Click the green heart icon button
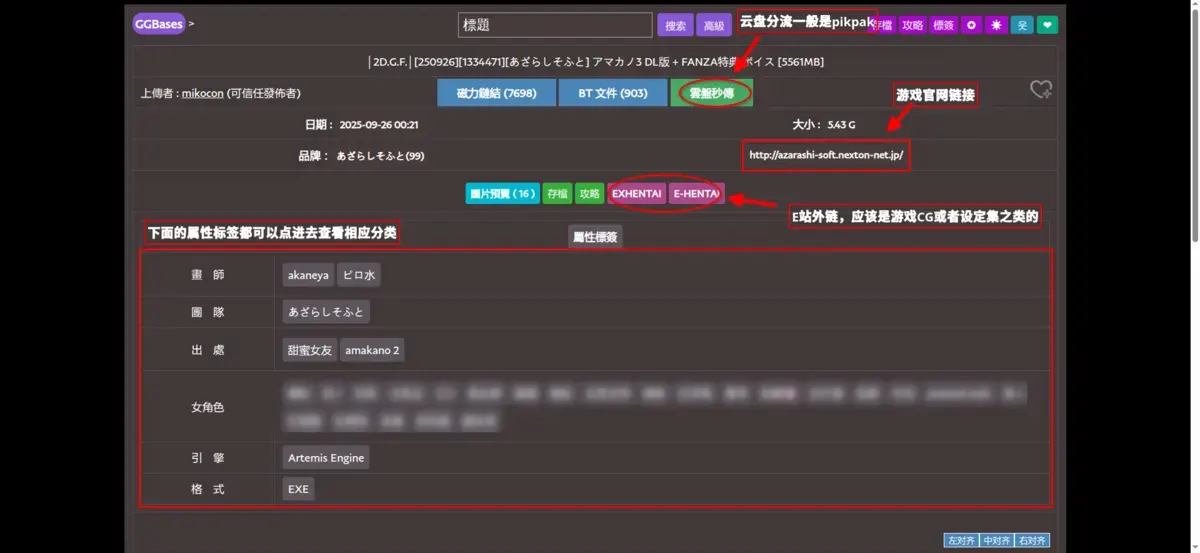 point(1047,25)
